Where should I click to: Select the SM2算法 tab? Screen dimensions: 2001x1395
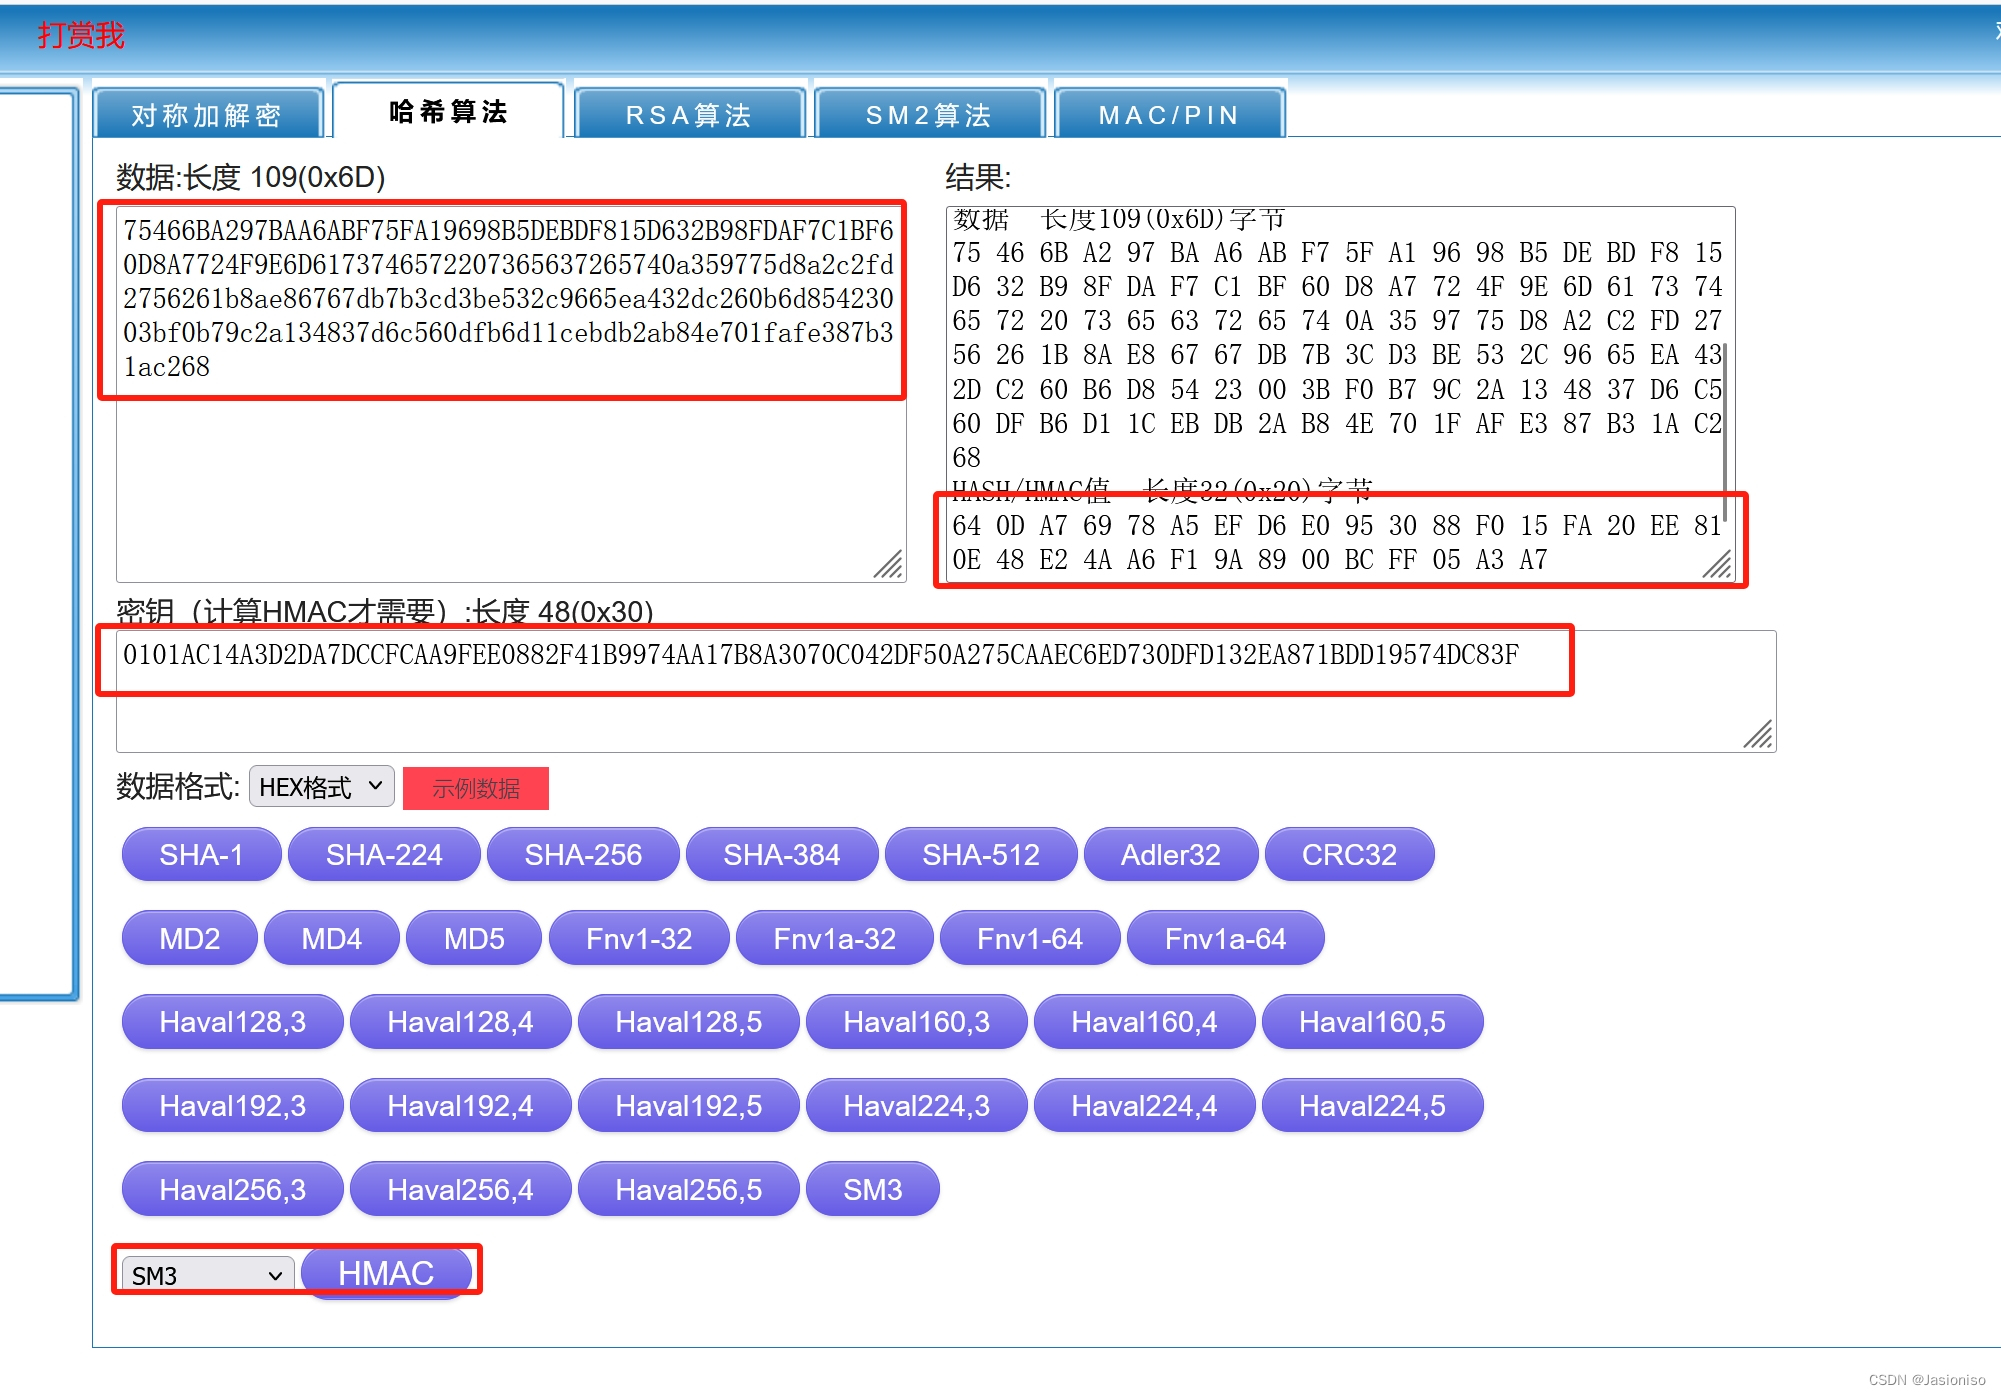[x=929, y=114]
